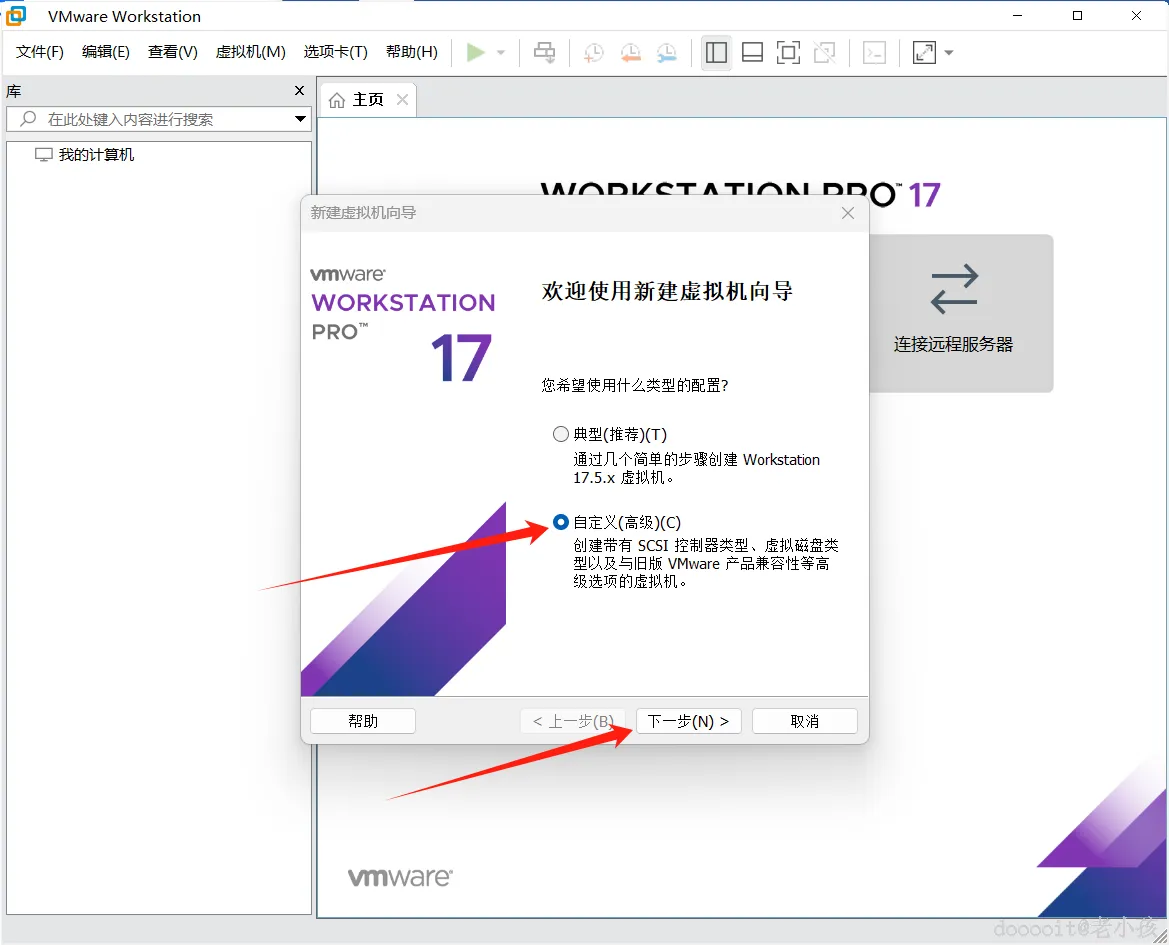Toggle the thumbnail bar view icon

click(753, 52)
